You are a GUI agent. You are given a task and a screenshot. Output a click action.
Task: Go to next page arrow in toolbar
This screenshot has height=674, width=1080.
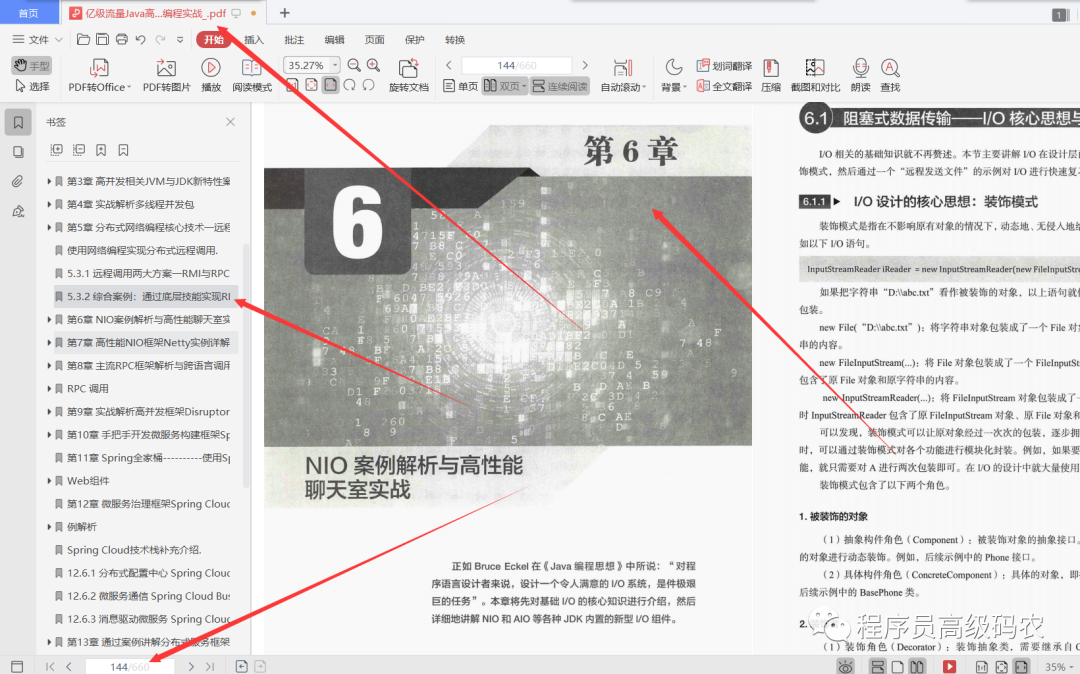pos(585,65)
